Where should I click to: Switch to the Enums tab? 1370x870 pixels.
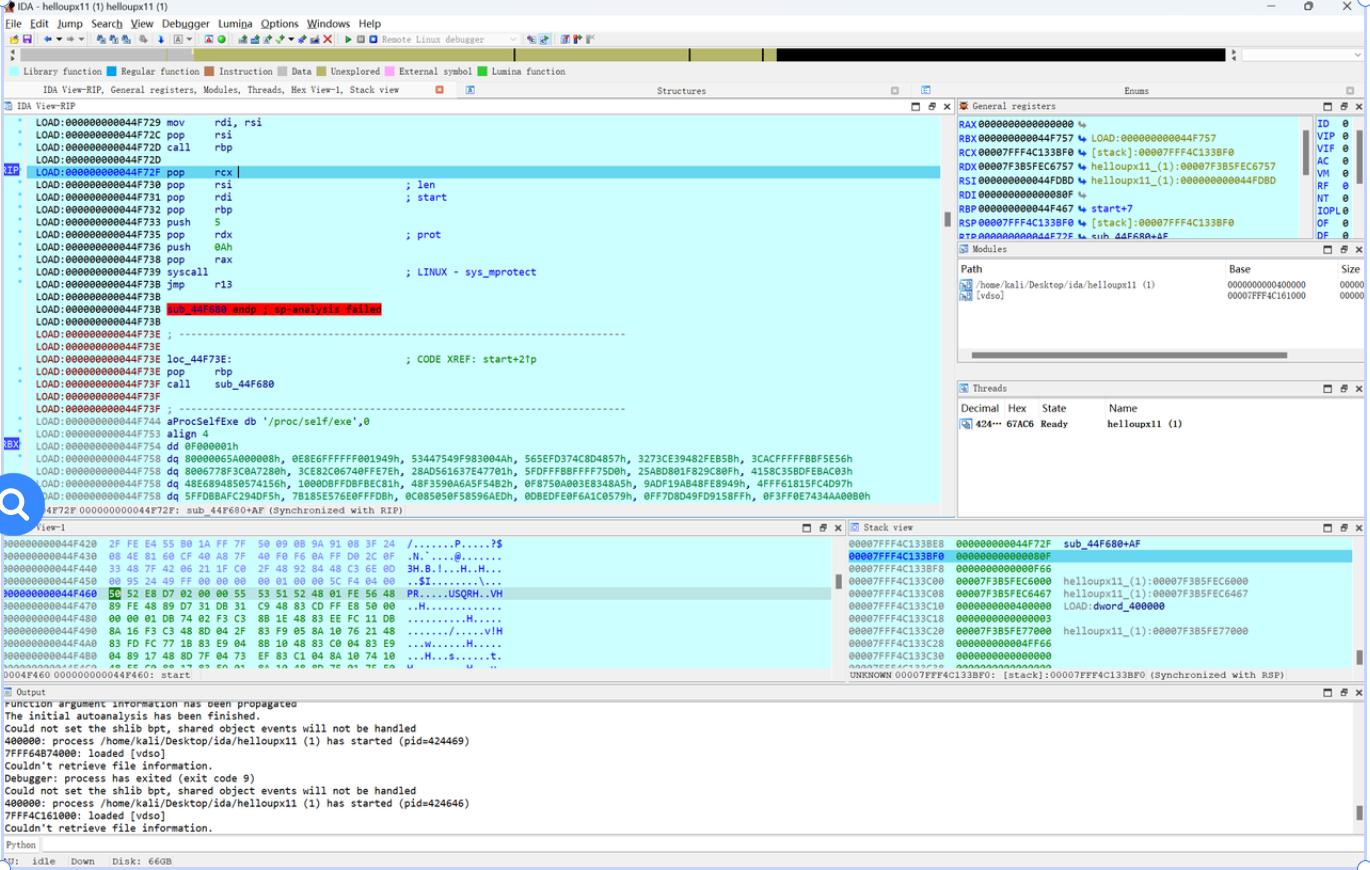coord(1137,90)
